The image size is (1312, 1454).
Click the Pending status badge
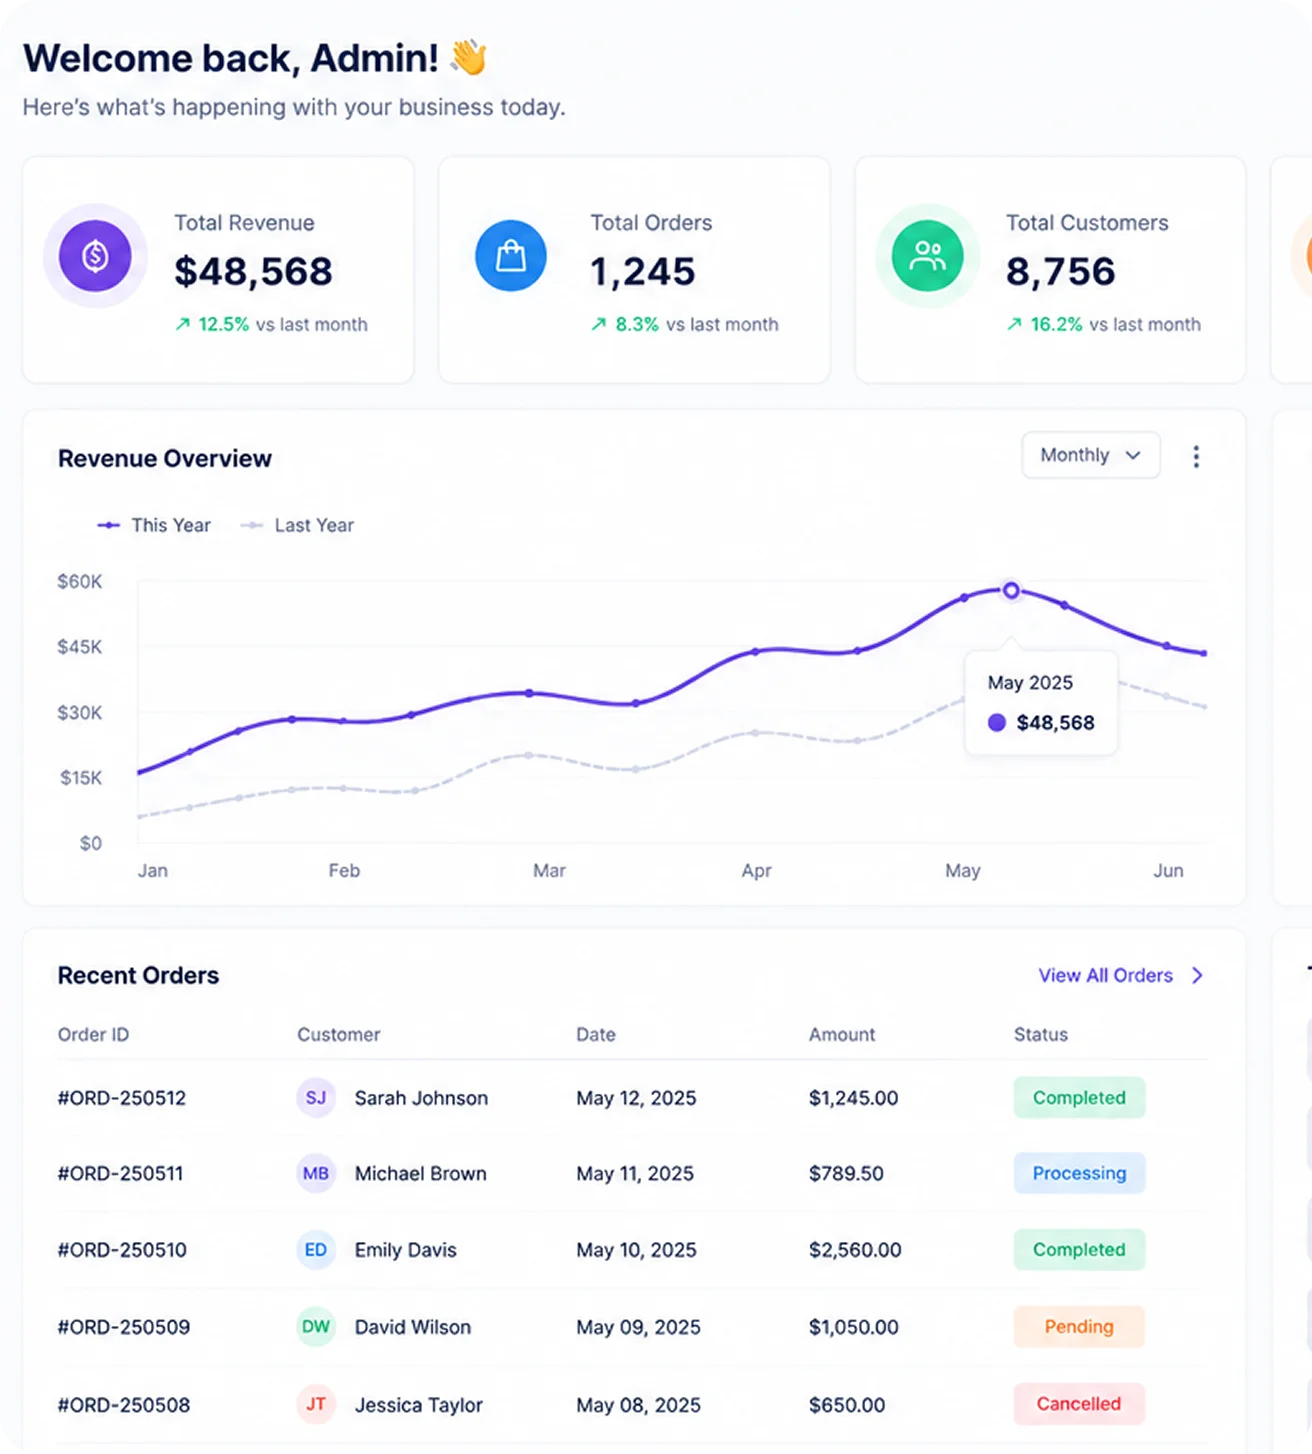point(1079,1327)
